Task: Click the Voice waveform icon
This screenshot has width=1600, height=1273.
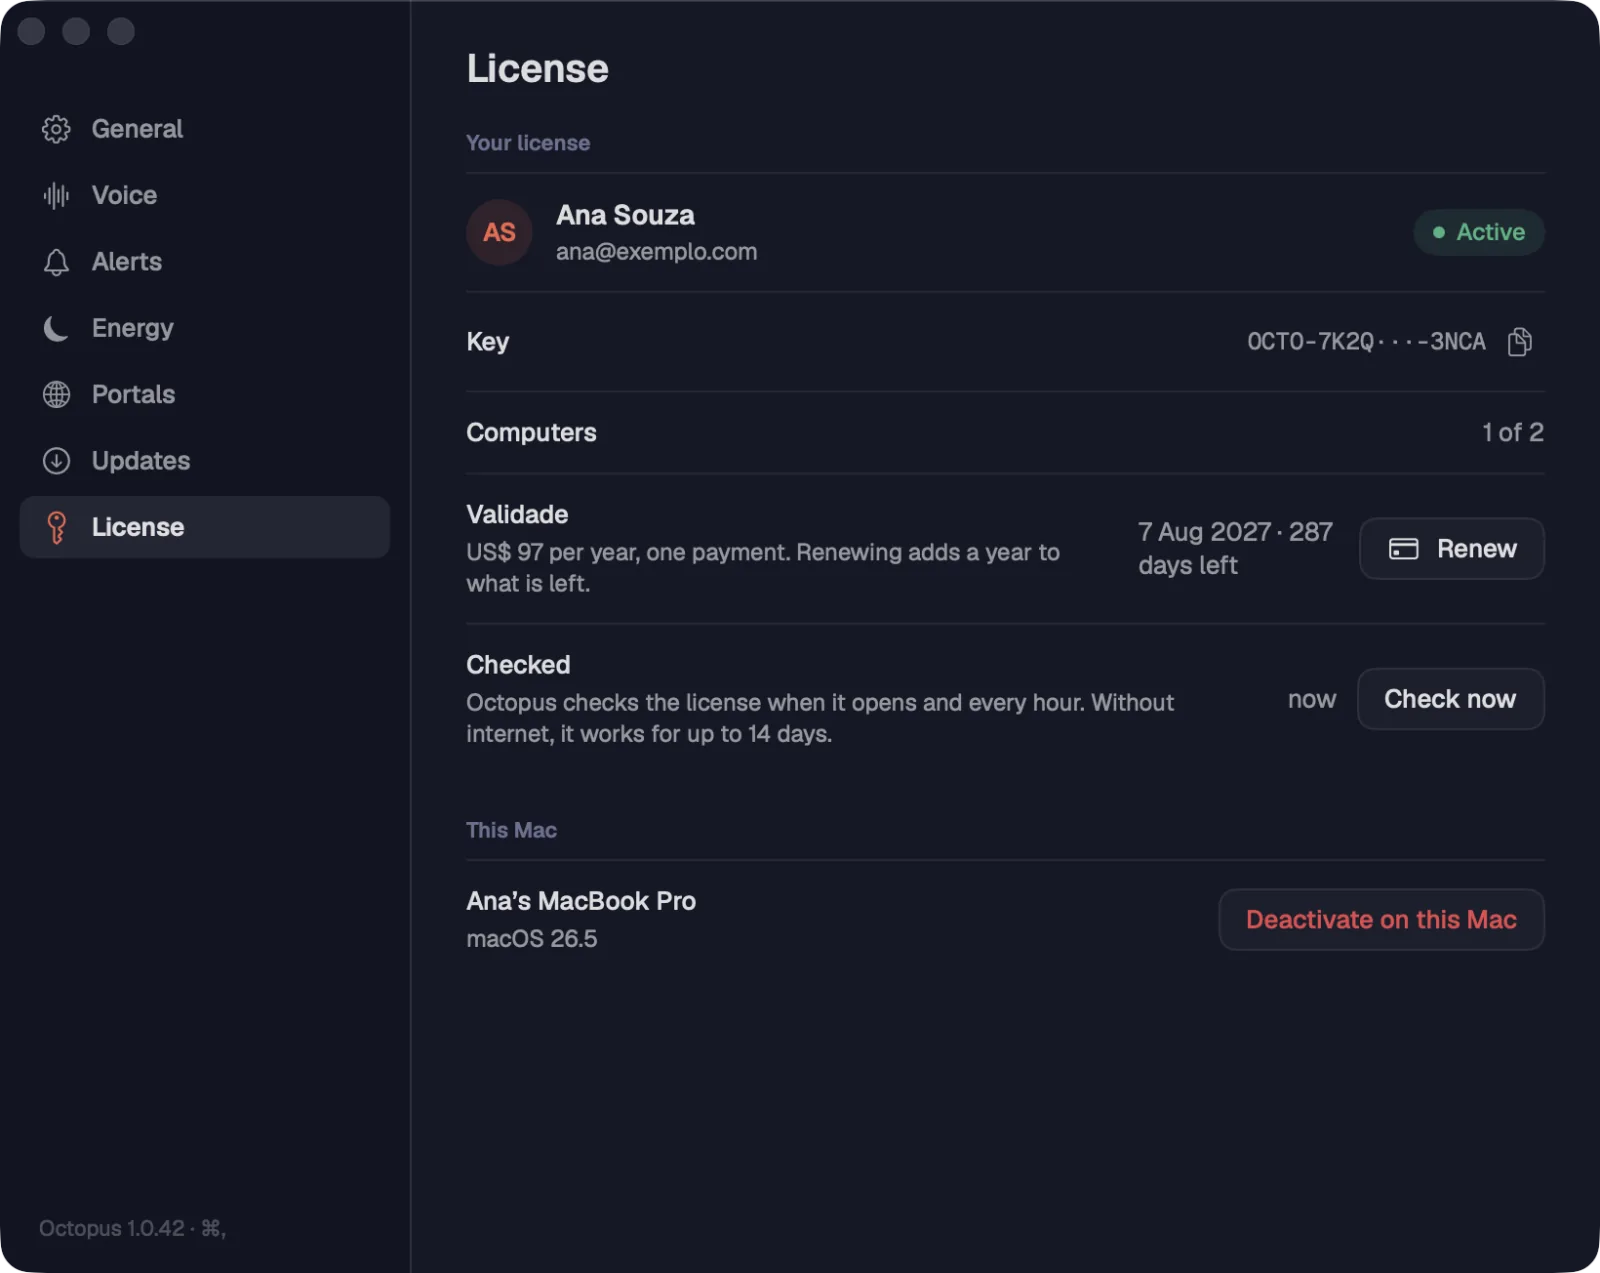Action: pyautogui.click(x=56, y=195)
